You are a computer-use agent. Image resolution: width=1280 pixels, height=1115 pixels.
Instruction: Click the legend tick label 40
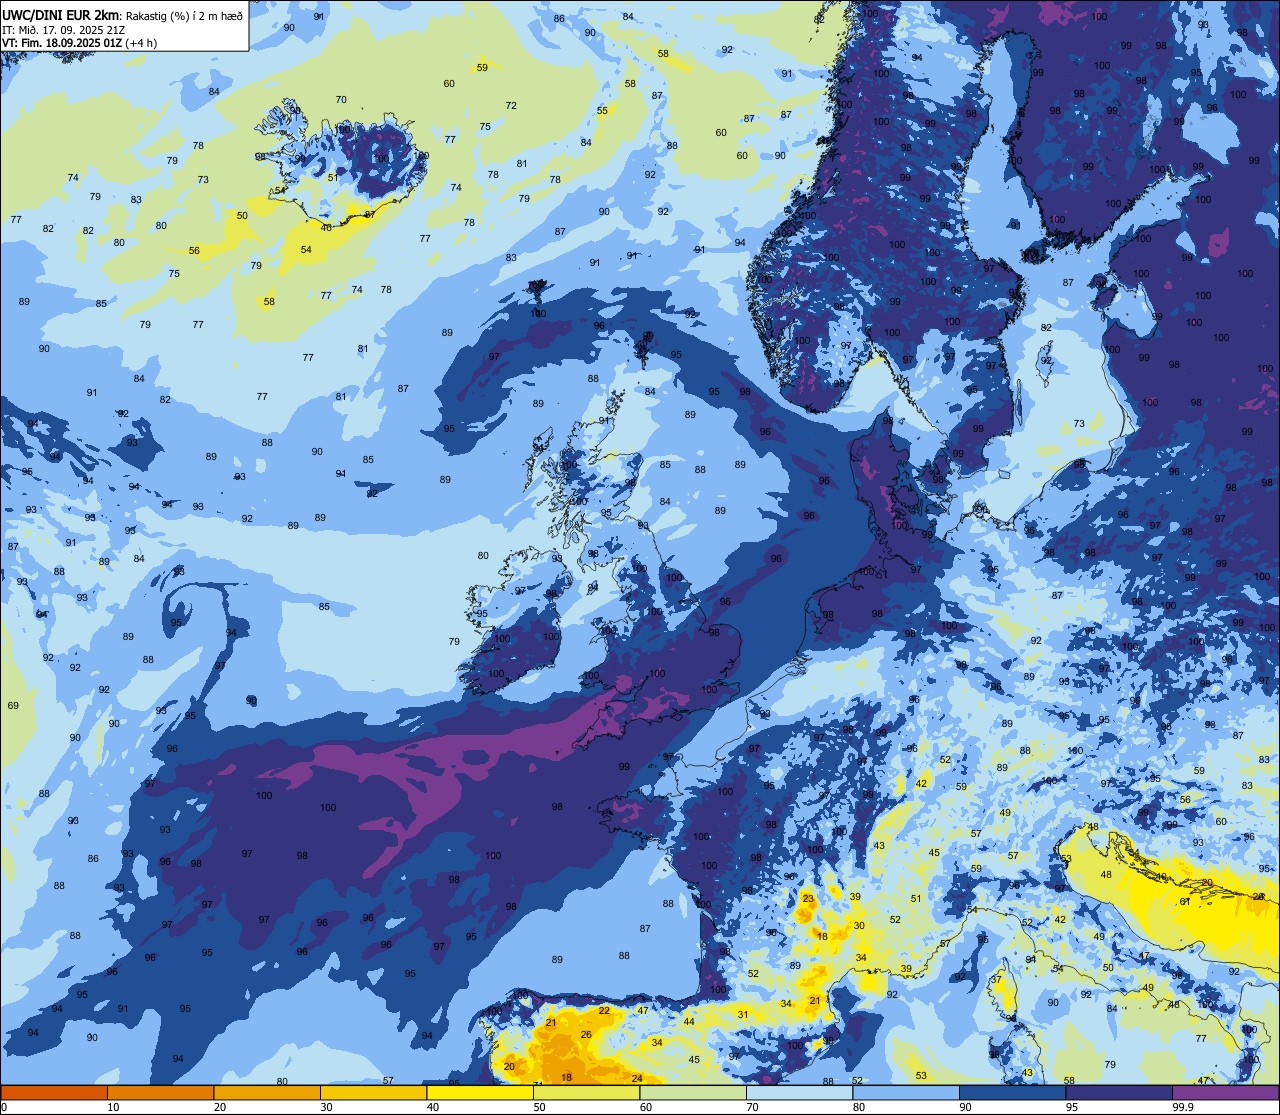tap(433, 1107)
